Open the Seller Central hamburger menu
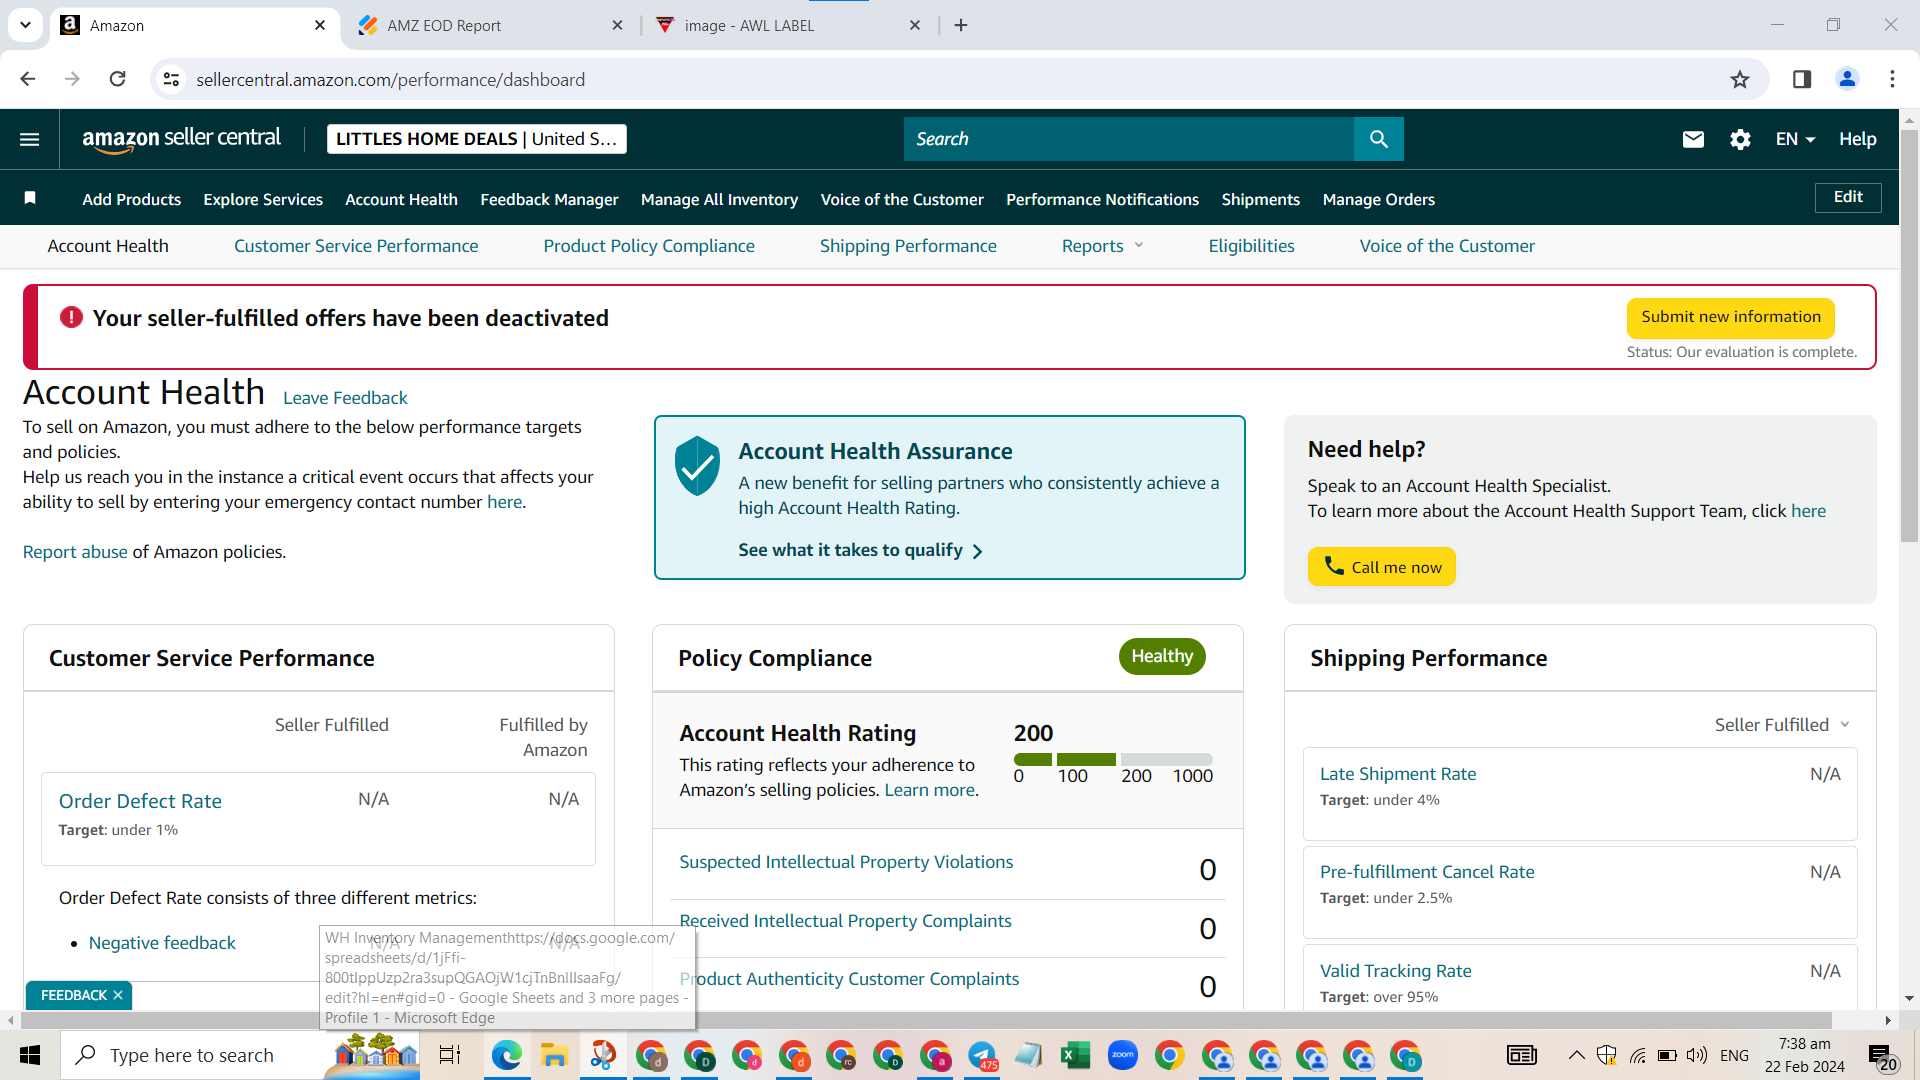This screenshot has height=1080, width=1920. (30, 139)
